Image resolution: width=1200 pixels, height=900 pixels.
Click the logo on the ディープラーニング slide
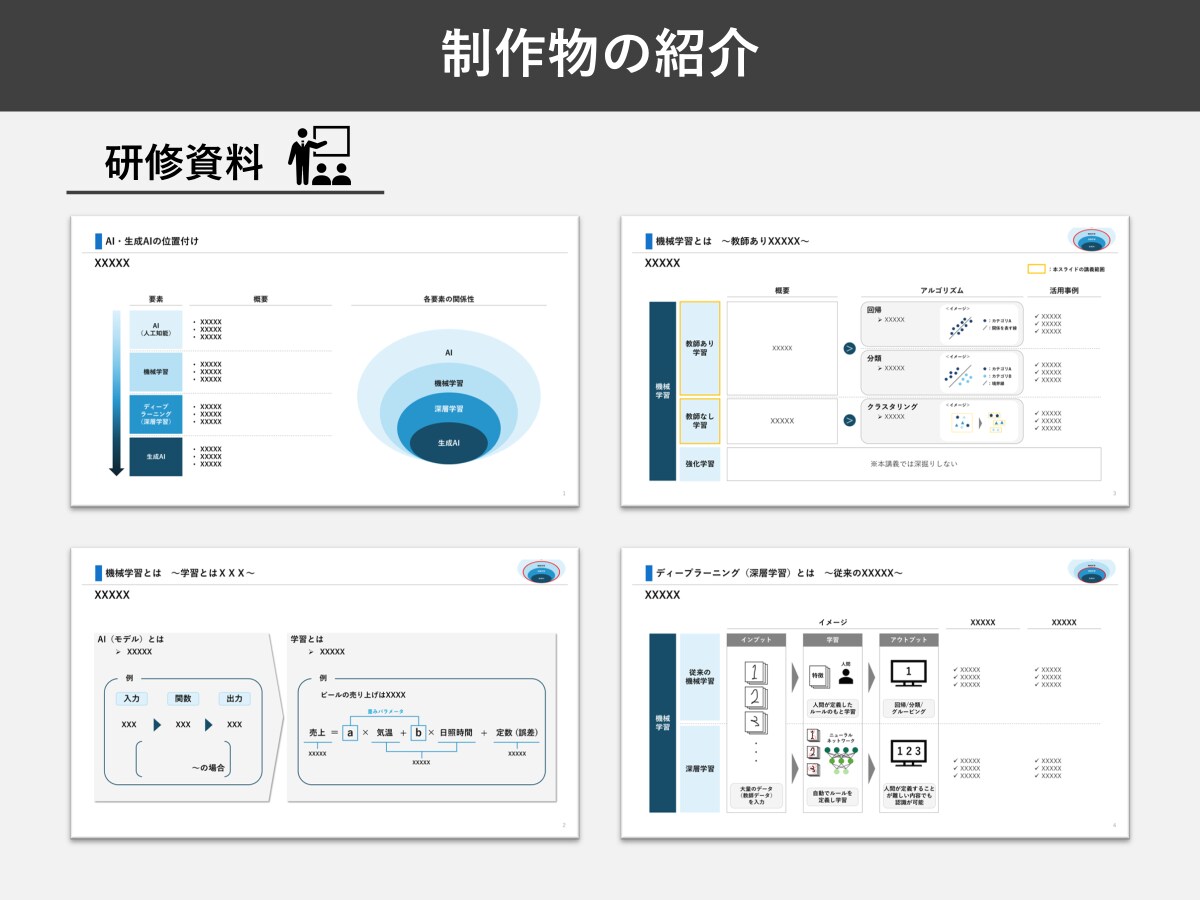(x=1091, y=572)
